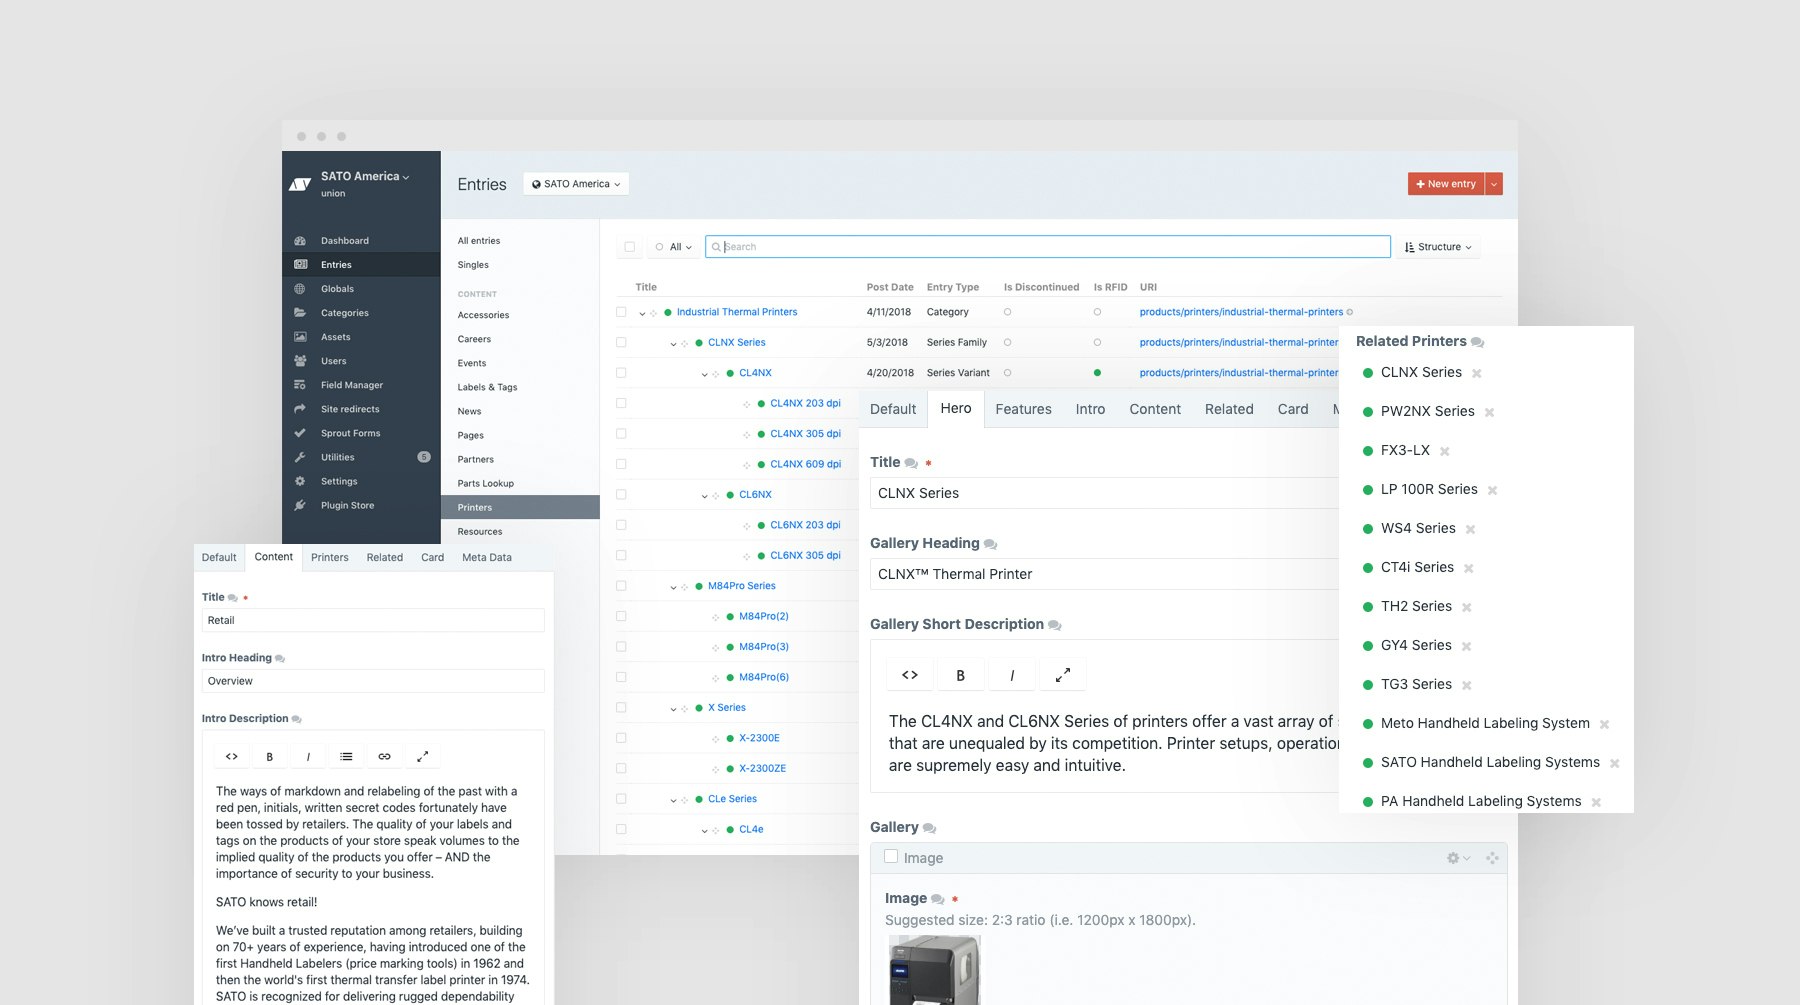Screen dimensions: 1800x1005
Task: Check the Industrial Thermal Printers row checkbox
Action: (621, 312)
